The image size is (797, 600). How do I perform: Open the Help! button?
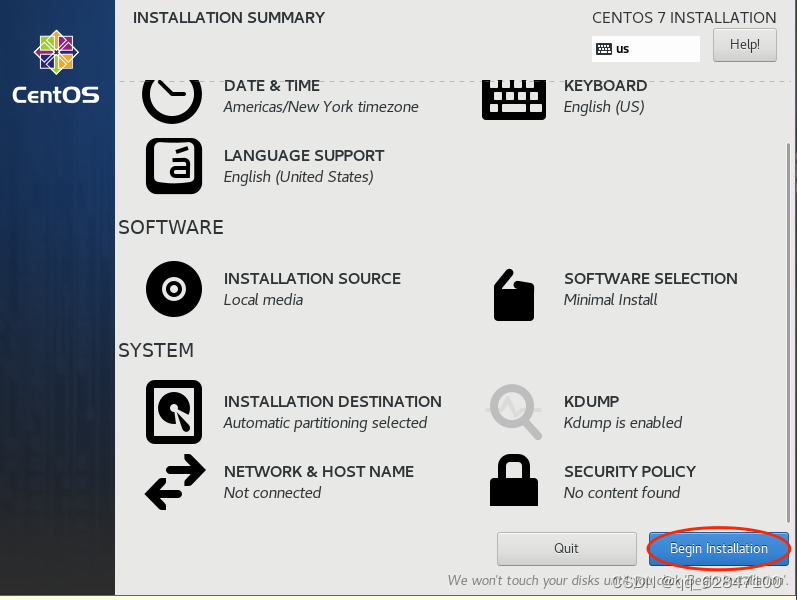point(745,45)
